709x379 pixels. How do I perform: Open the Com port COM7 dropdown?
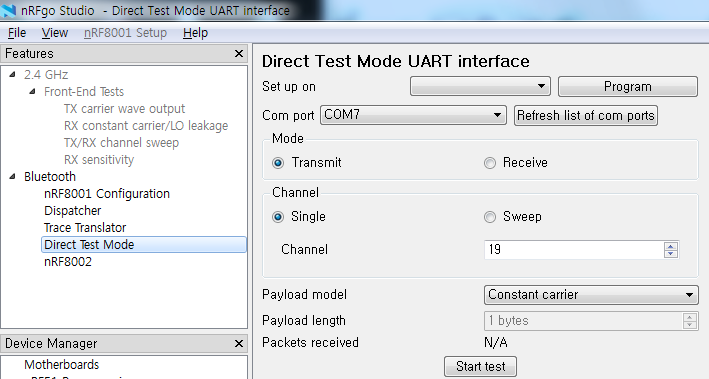[413, 115]
